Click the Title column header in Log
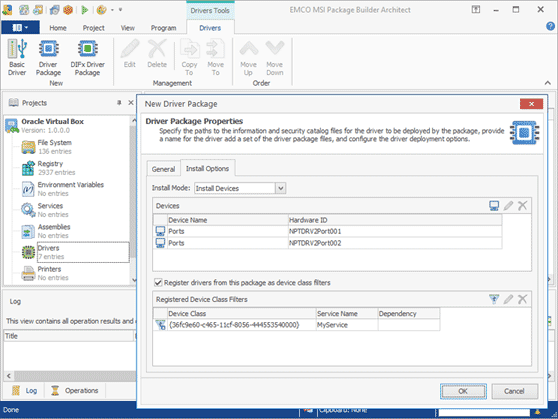The image size is (558, 419). coord(68,336)
